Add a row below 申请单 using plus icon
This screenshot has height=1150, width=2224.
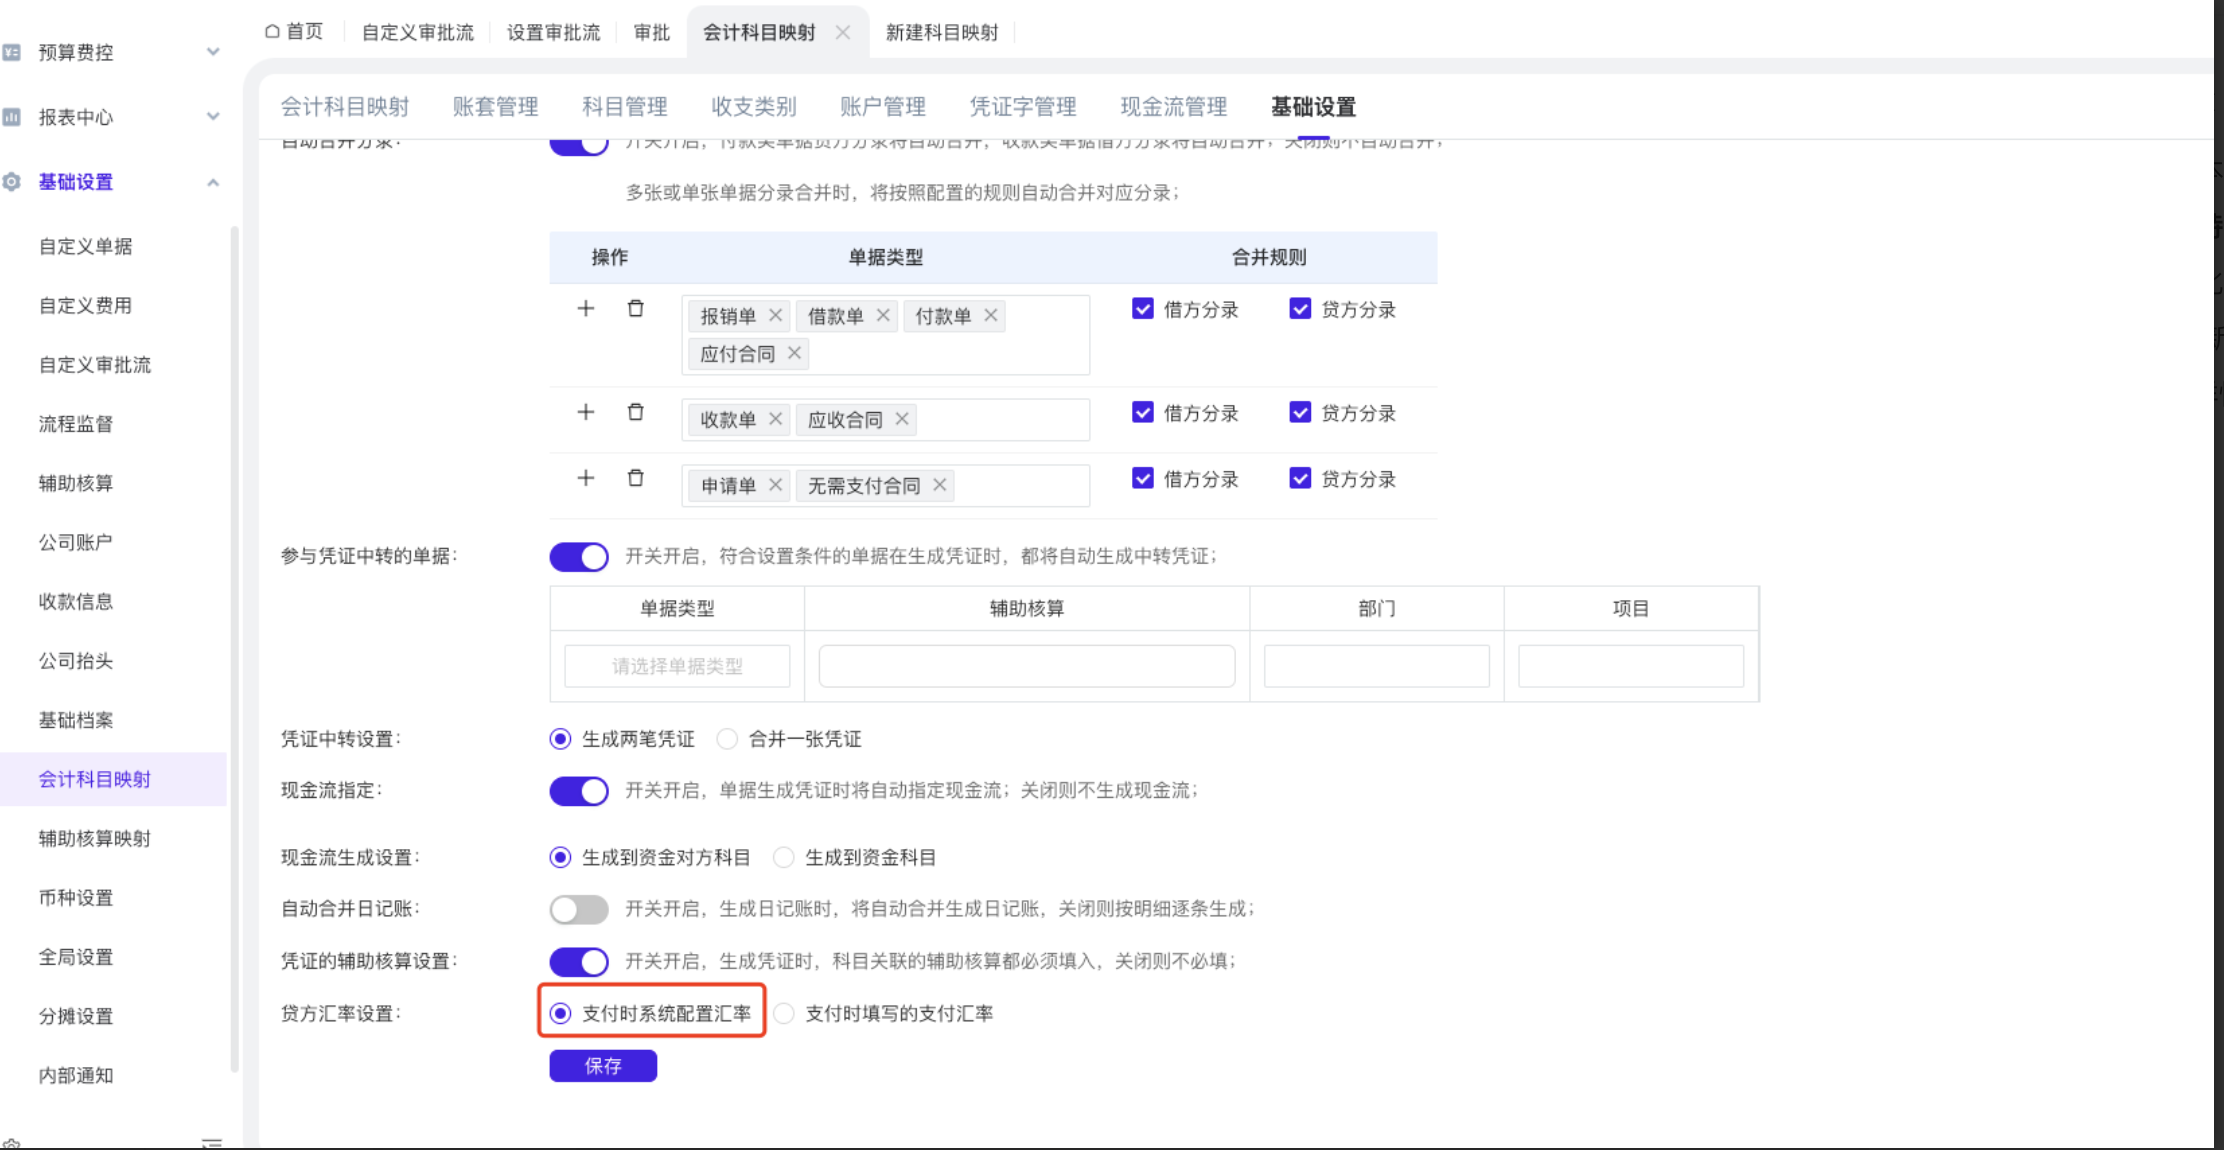click(x=586, y=478)
